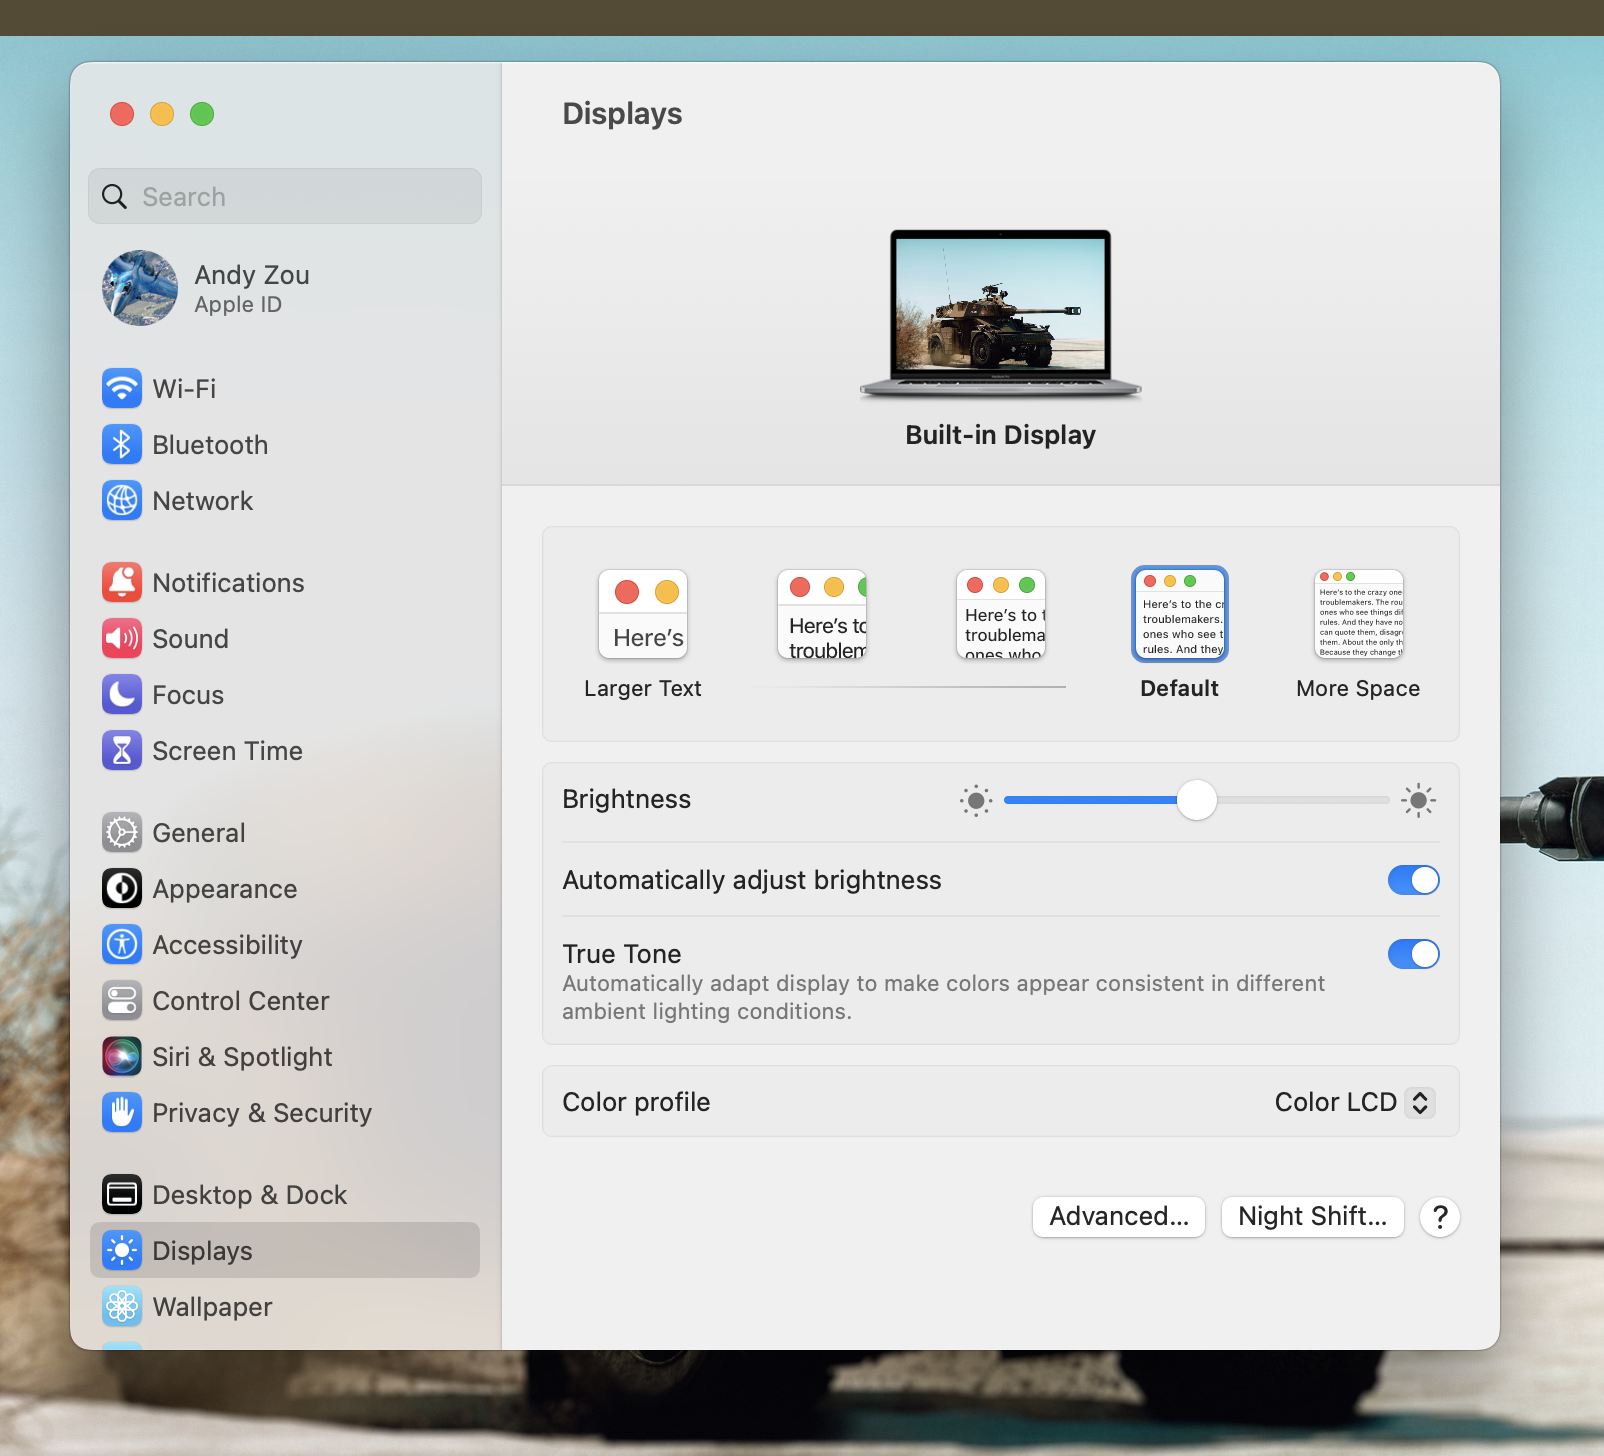
Task: Click the search magnifying glass icon
Action: [115, 196]
